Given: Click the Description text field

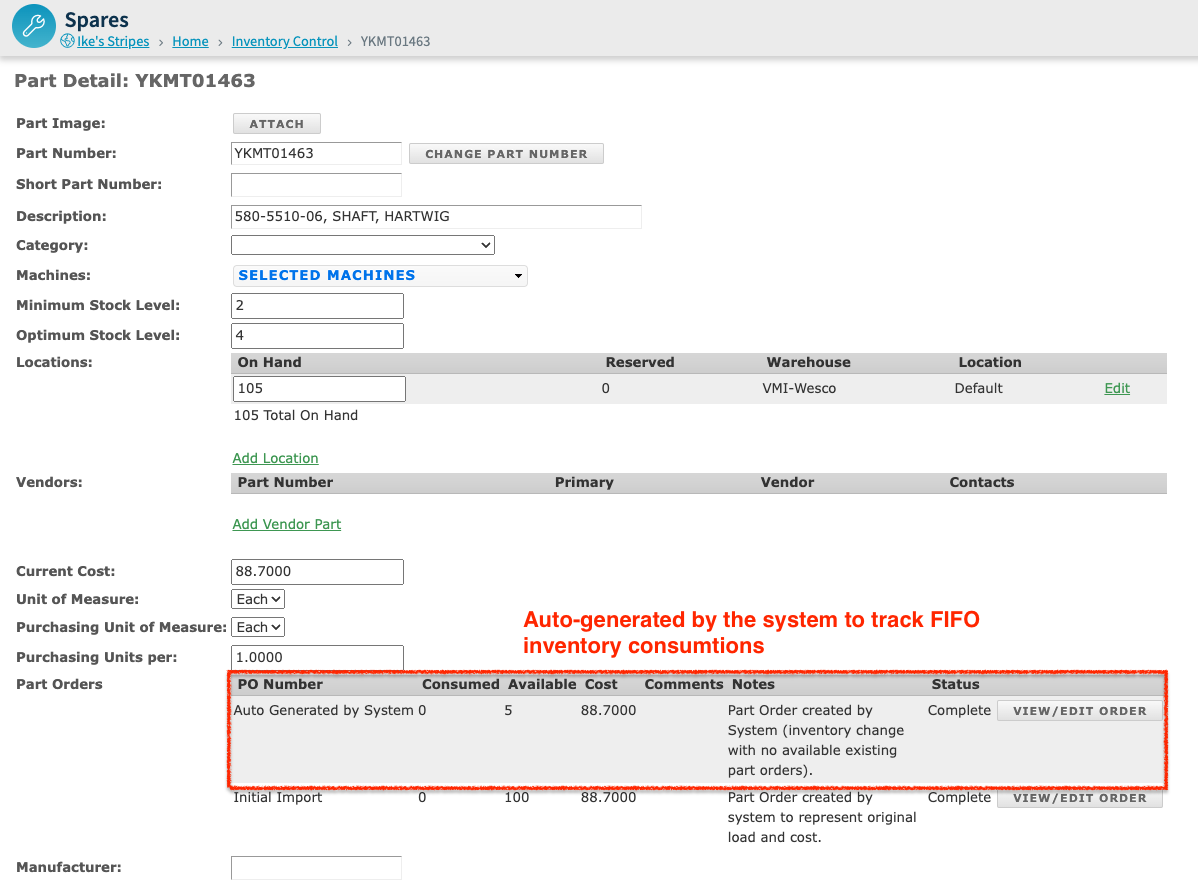Looking at the screenshot, I should [436, 217].
